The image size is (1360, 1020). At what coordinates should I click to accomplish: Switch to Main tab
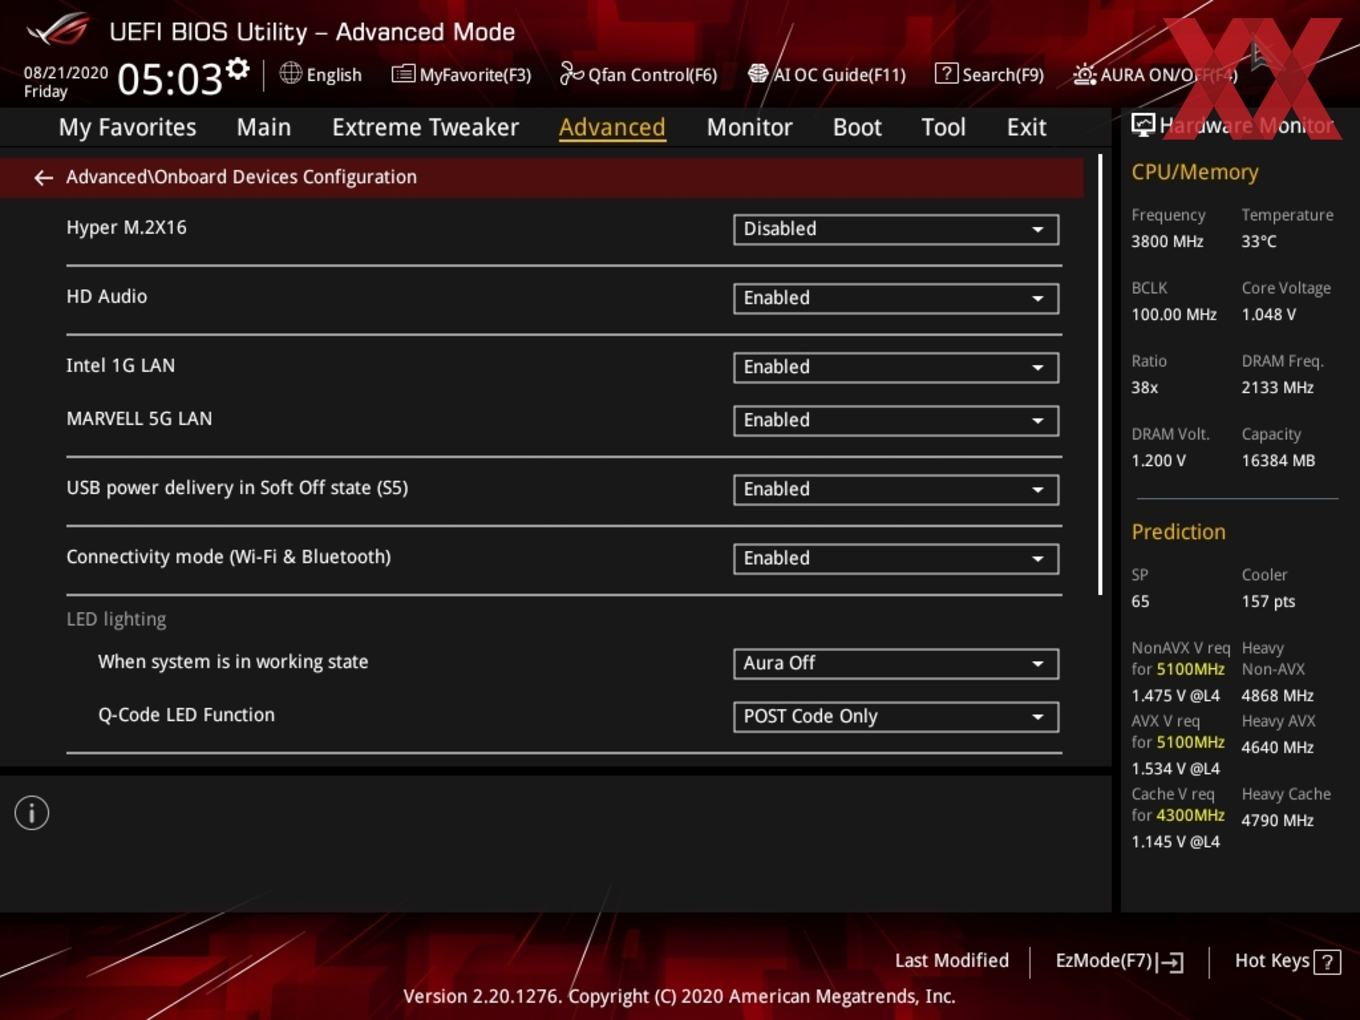[x=264, y=127]
